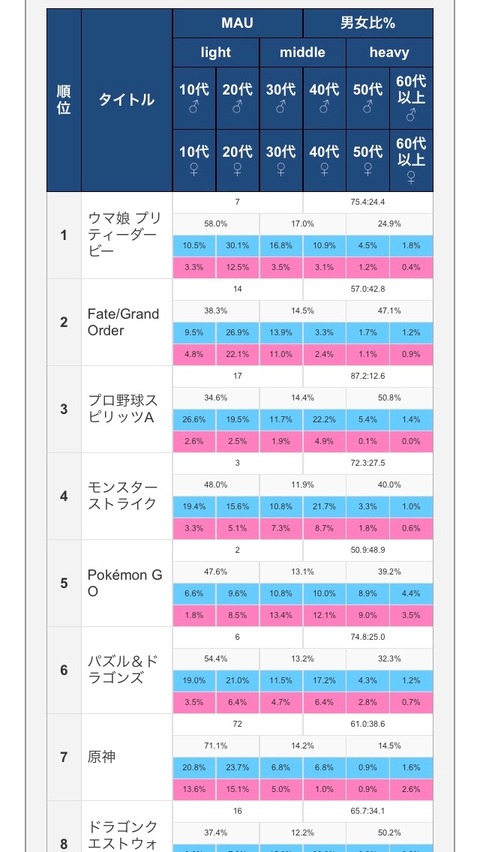The image size is (480, 852).
Task: Select 原神 title cell
Action: coord(127,757)
